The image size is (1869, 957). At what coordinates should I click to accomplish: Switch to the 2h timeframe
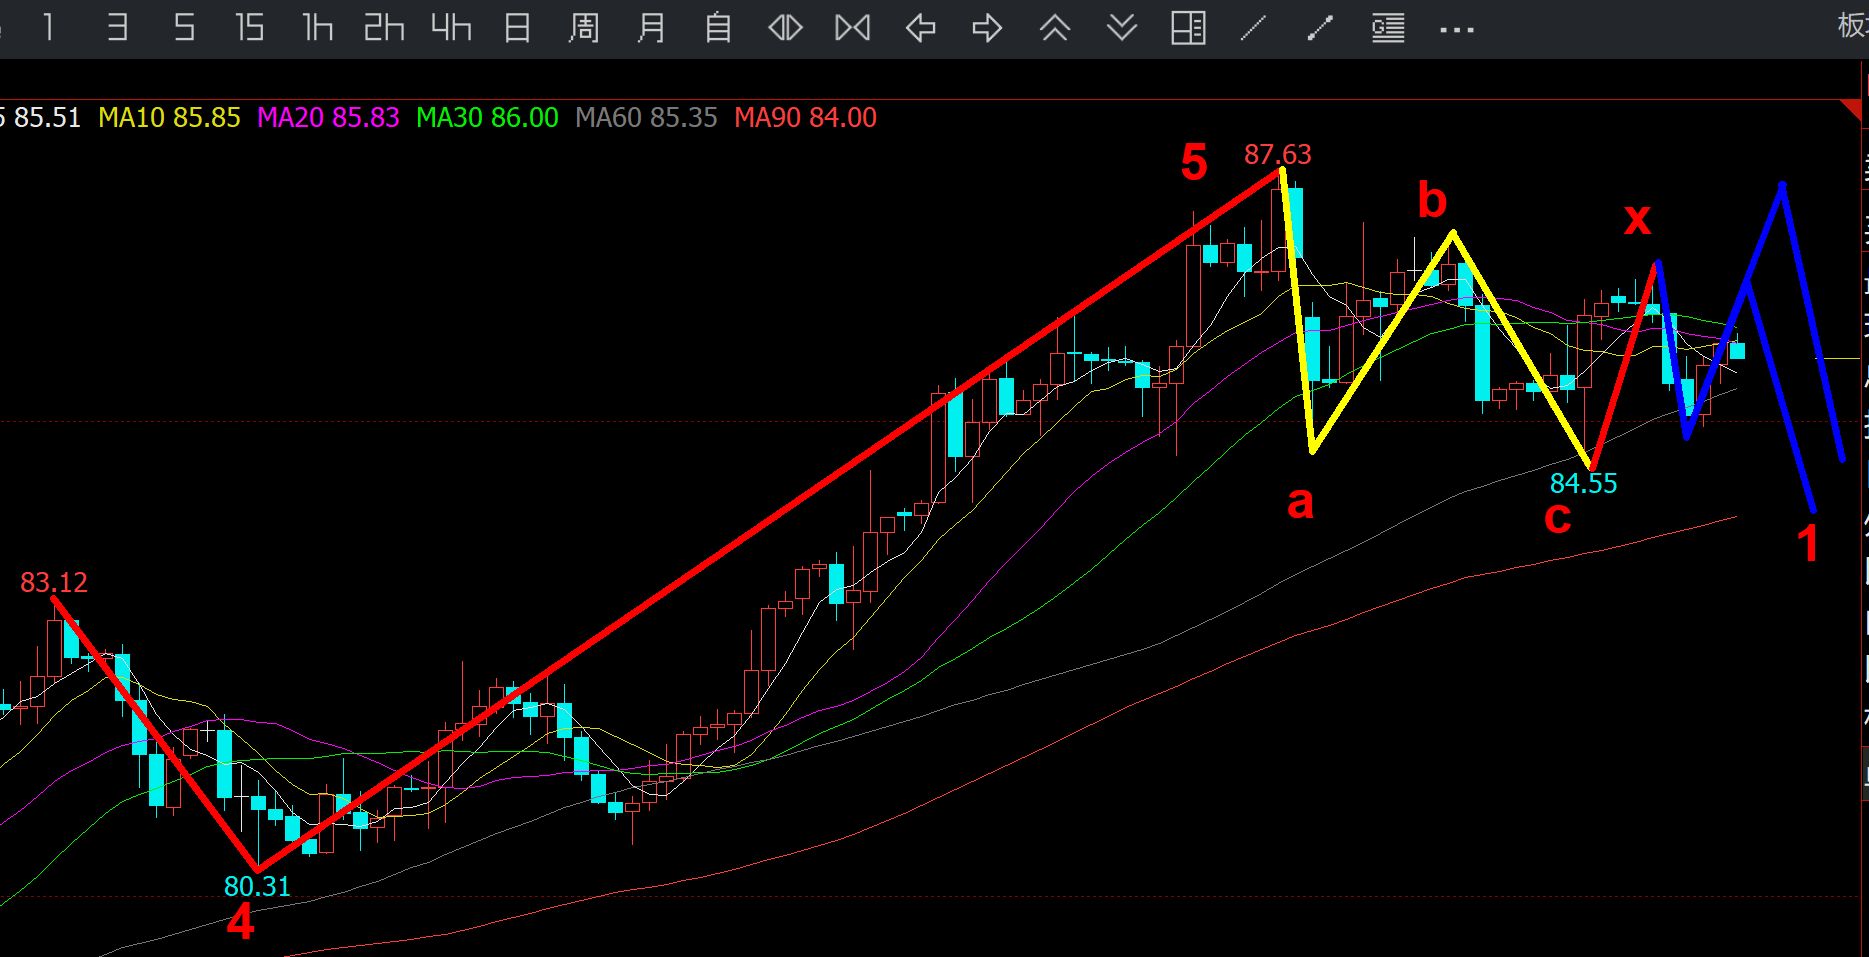click(x=384, y=28)
